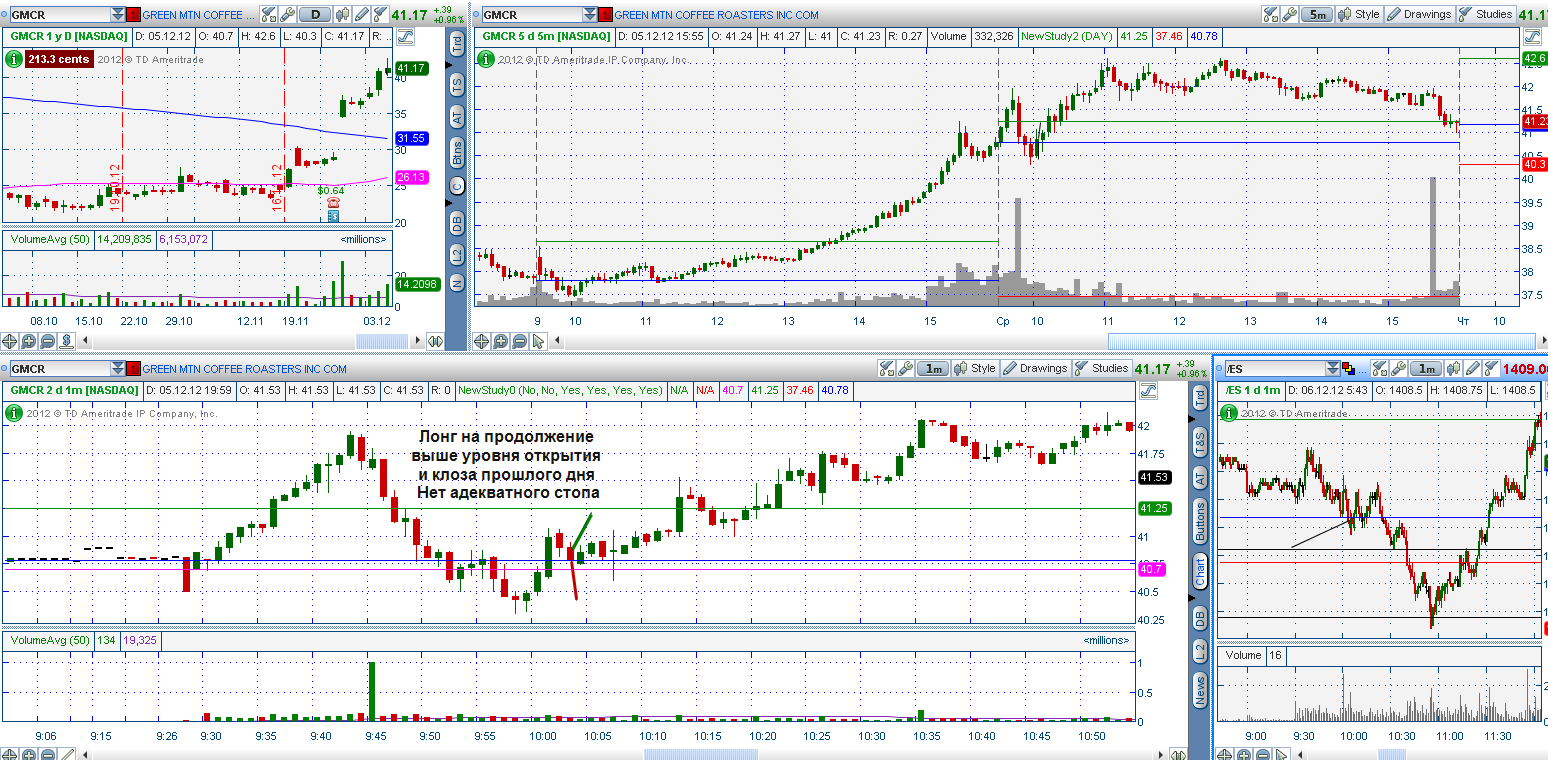
Task: Open the TS side tab of daily chart
Action: coord(457,84)
